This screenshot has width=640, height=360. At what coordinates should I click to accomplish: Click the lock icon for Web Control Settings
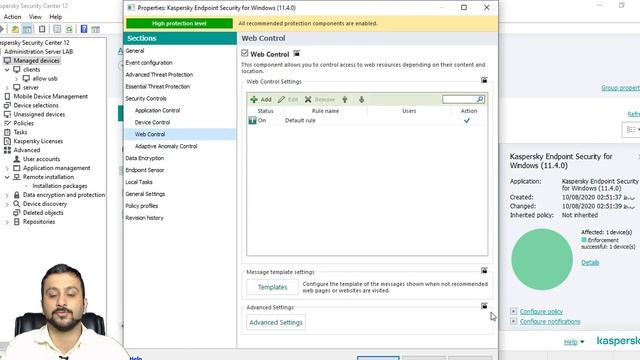click(x=484, y=80)
